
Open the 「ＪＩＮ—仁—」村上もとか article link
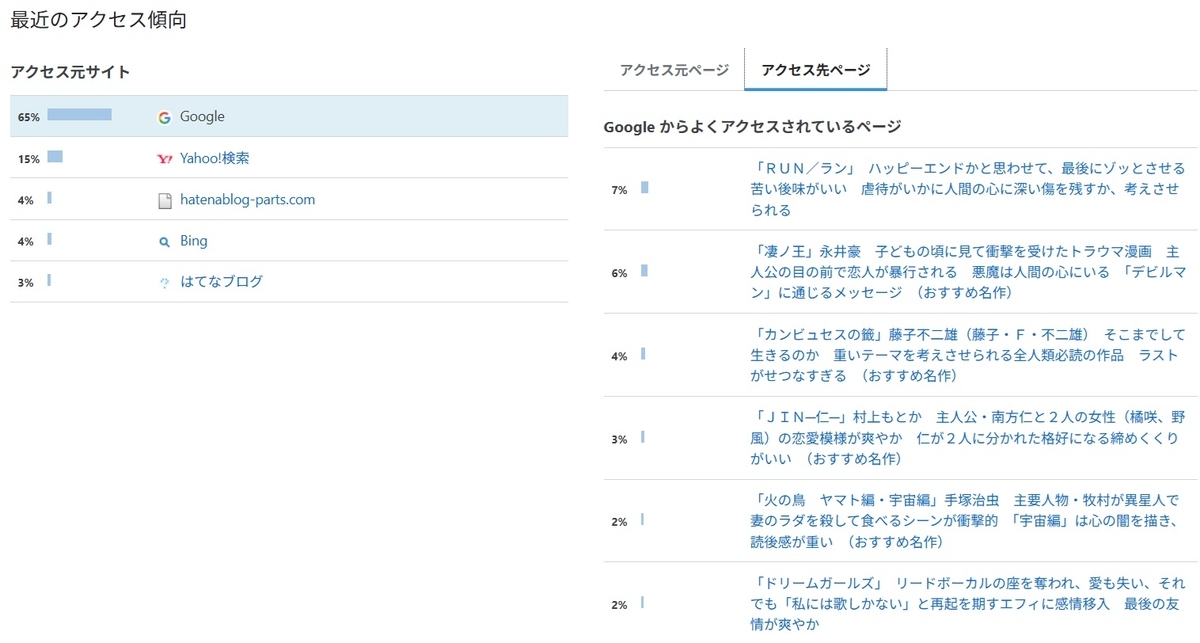pos(967,438)
